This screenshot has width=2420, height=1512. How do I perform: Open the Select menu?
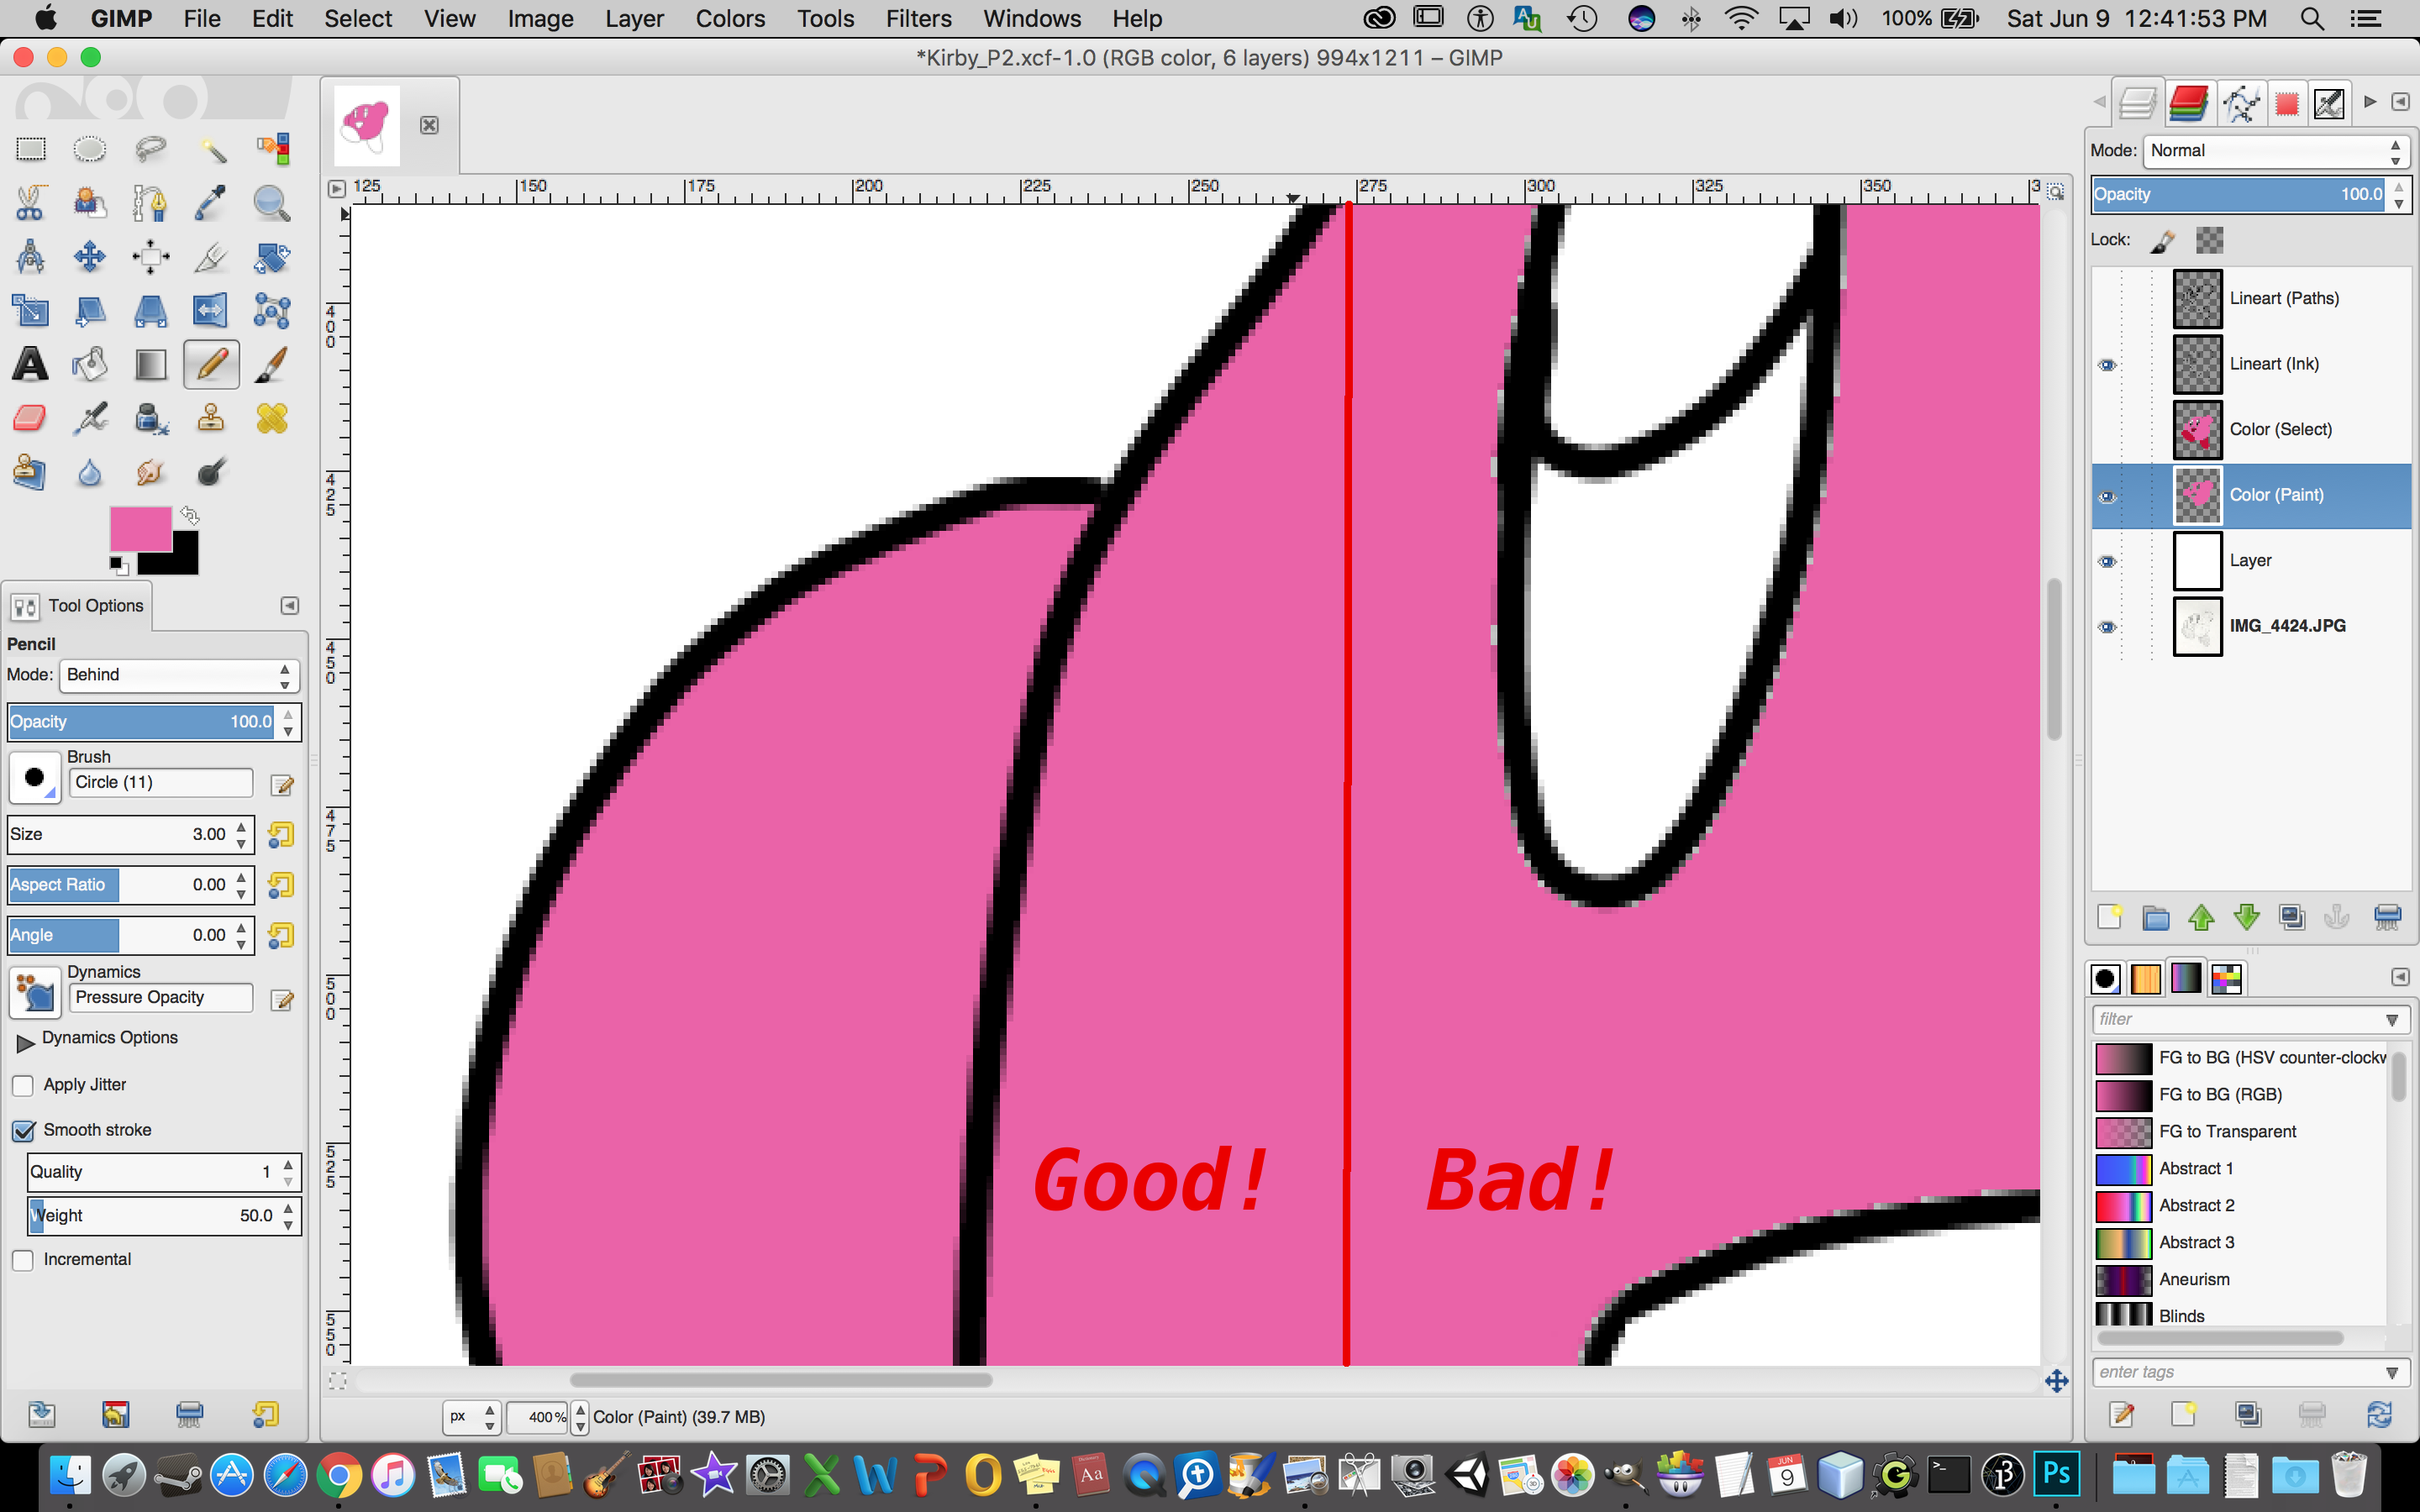pos(358,18)
